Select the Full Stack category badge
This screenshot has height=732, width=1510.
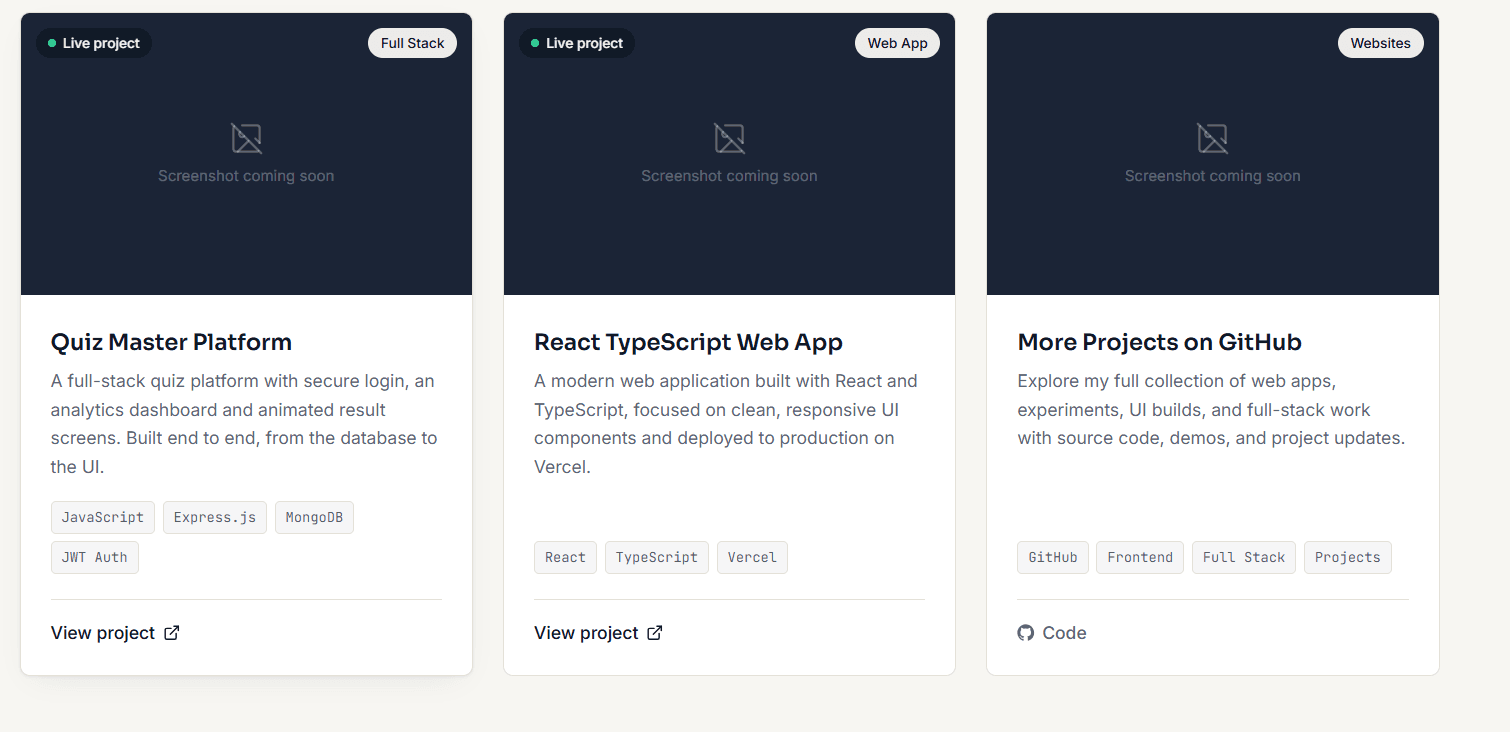pos(412,43)
